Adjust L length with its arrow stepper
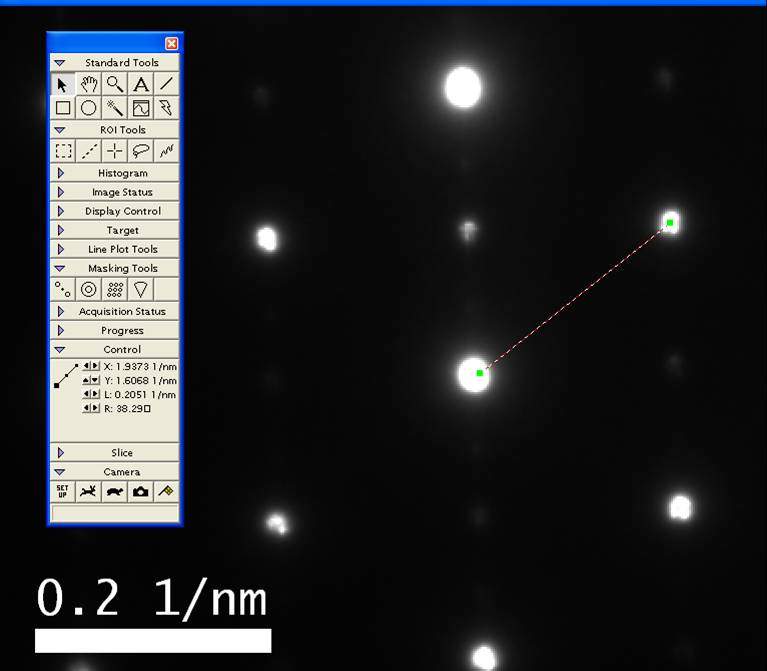The height and width of the screenshot is (671, 767). 91,394
